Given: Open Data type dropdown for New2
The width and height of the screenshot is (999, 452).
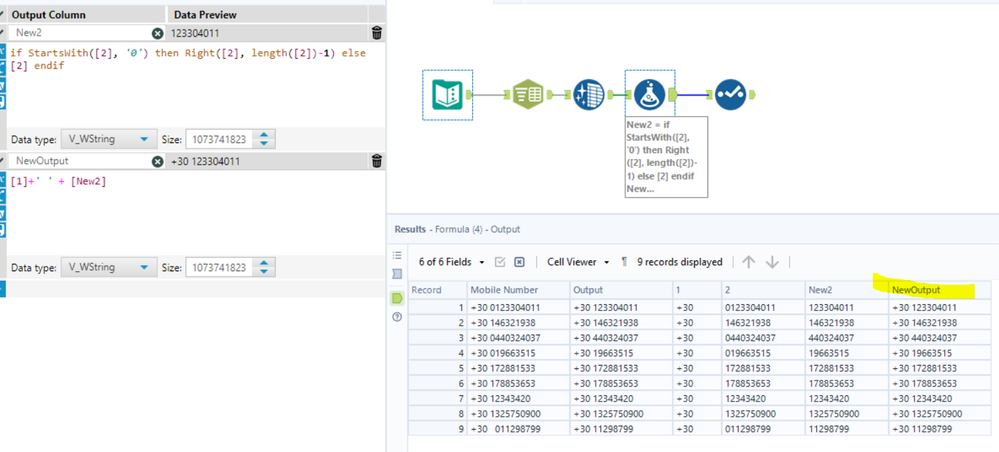Looking at the screenshot, I should tap(108, 139).
